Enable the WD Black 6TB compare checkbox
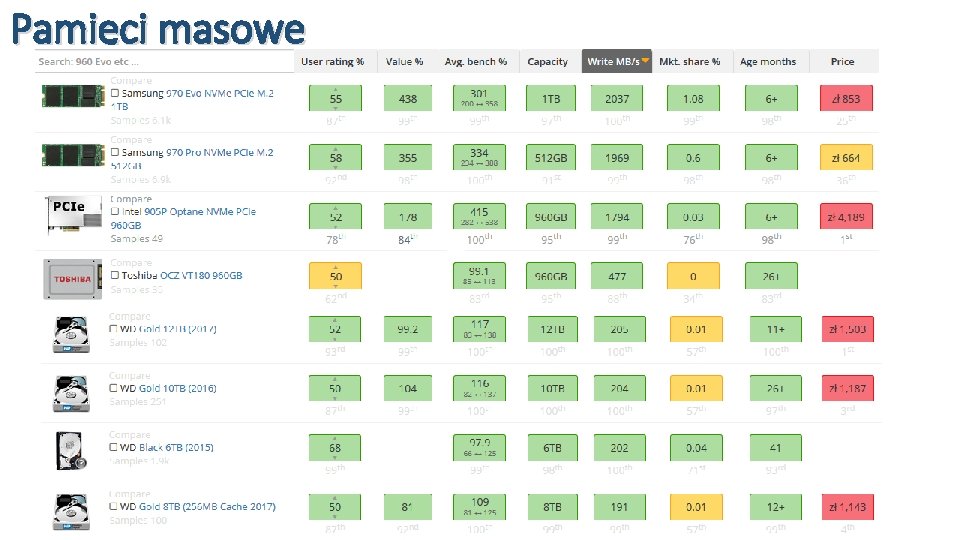 (x=113, y=447)
